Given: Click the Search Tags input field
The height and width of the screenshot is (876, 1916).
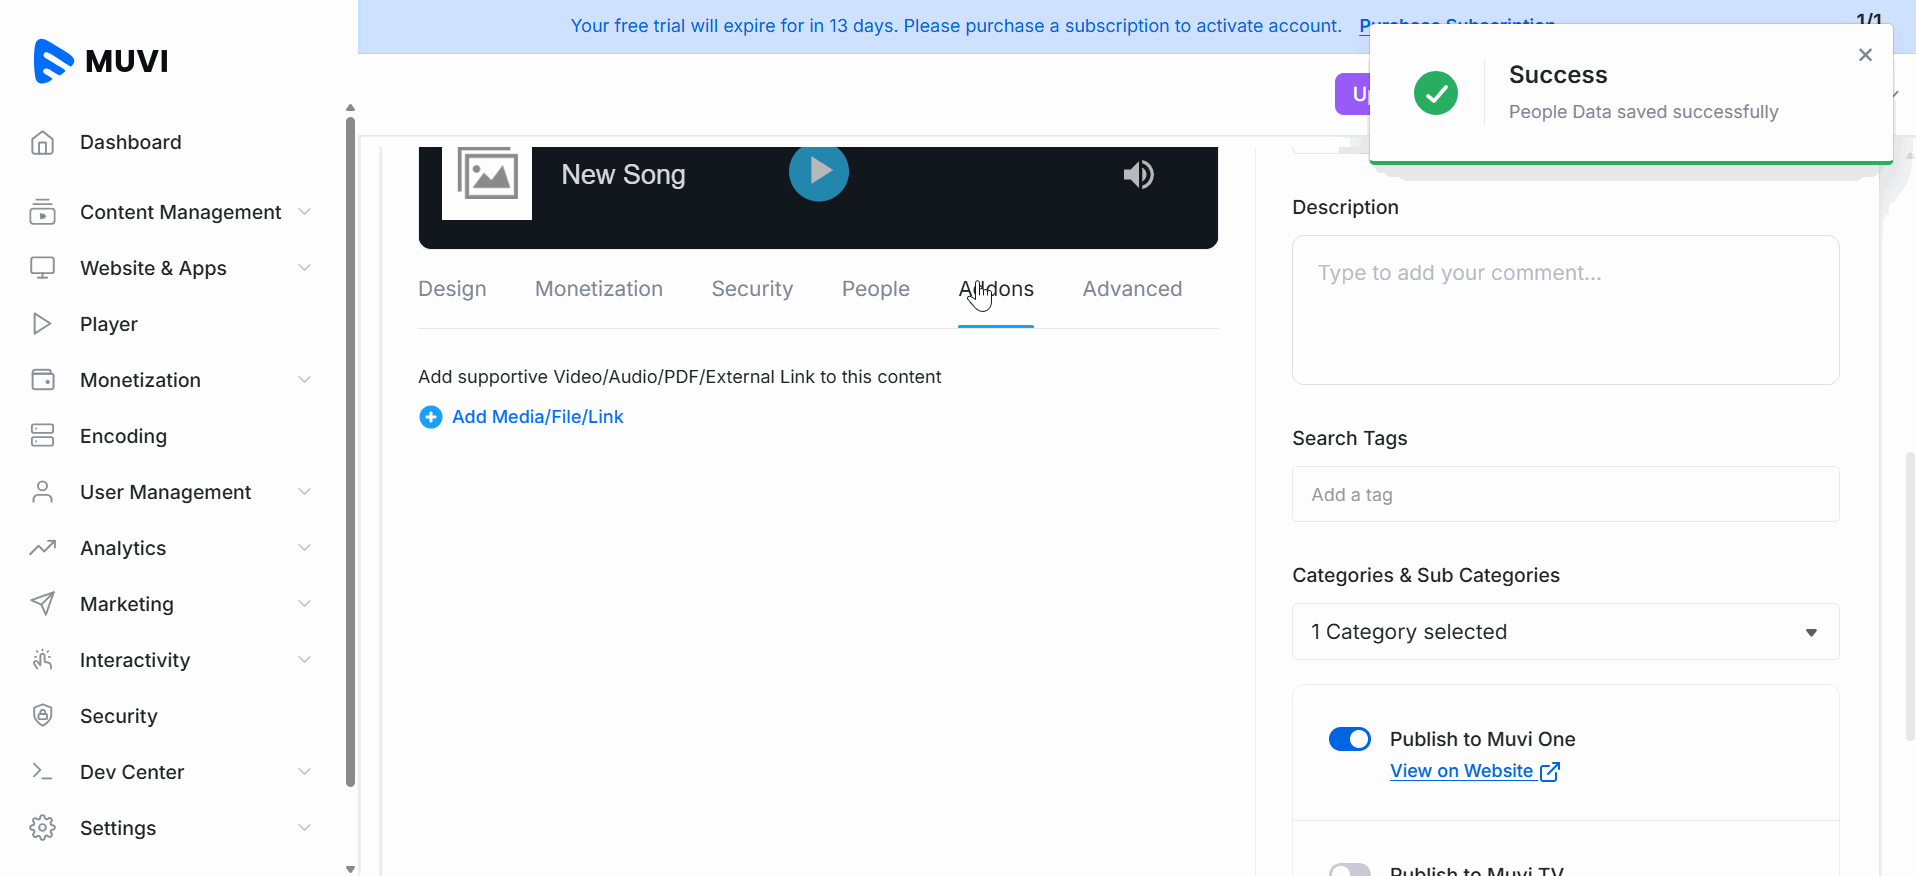Looking at the screenshot, I should click(x=1565, y=494).
